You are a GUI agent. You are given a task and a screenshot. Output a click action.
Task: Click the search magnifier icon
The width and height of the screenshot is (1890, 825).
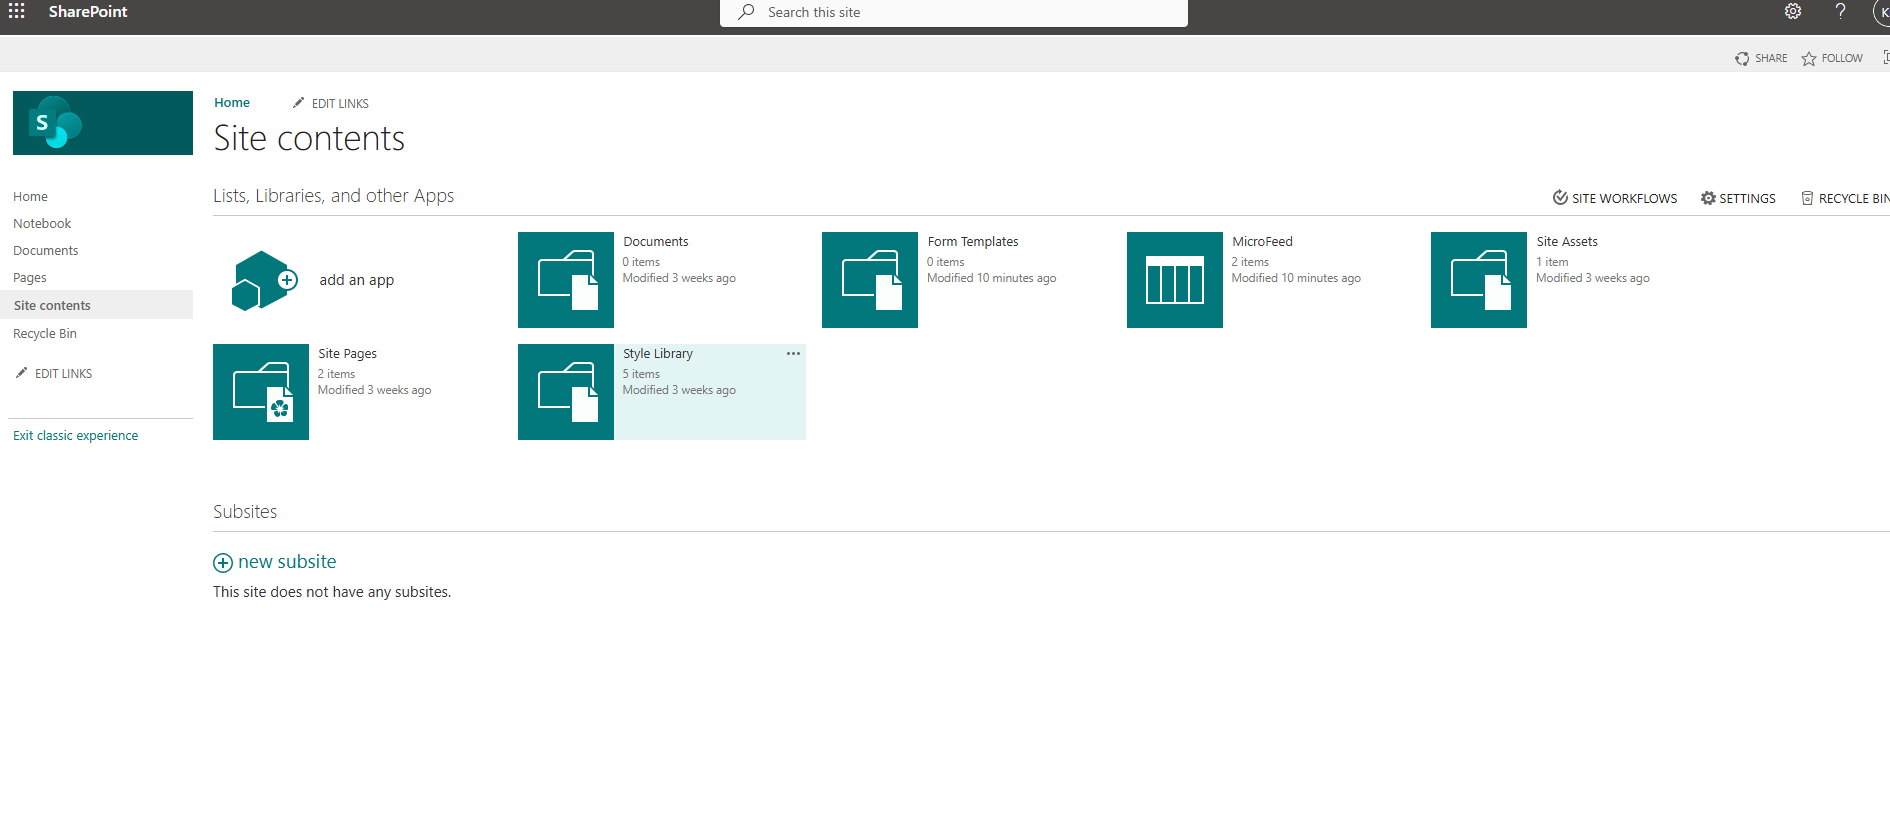pyautogui.click(x=746, y=12)
